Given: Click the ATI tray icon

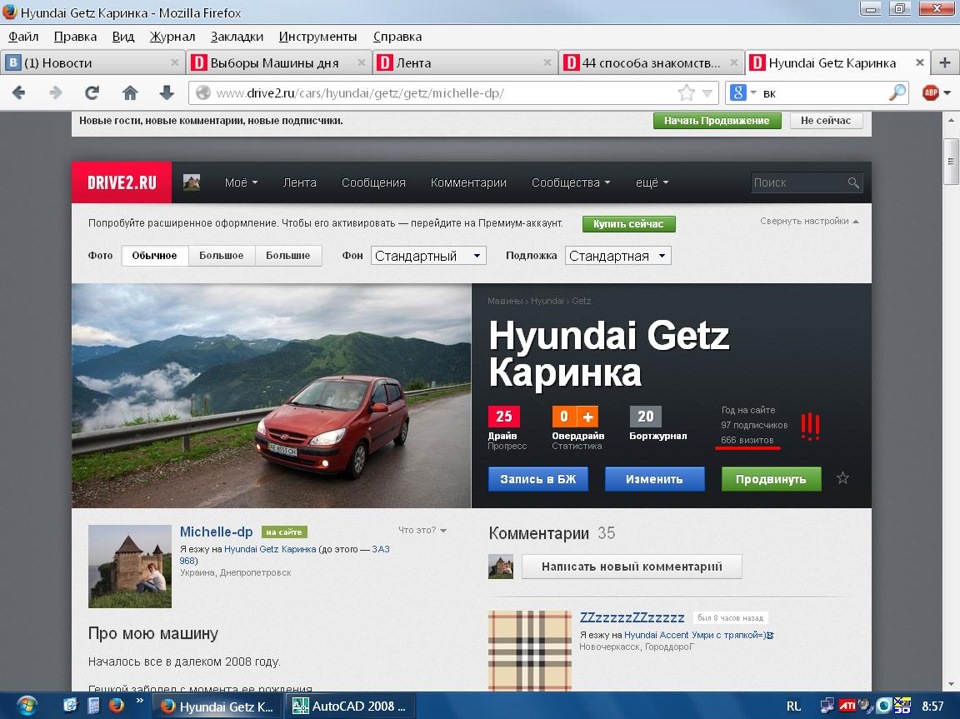Looking at the screenshot, I should coord(847,706).
